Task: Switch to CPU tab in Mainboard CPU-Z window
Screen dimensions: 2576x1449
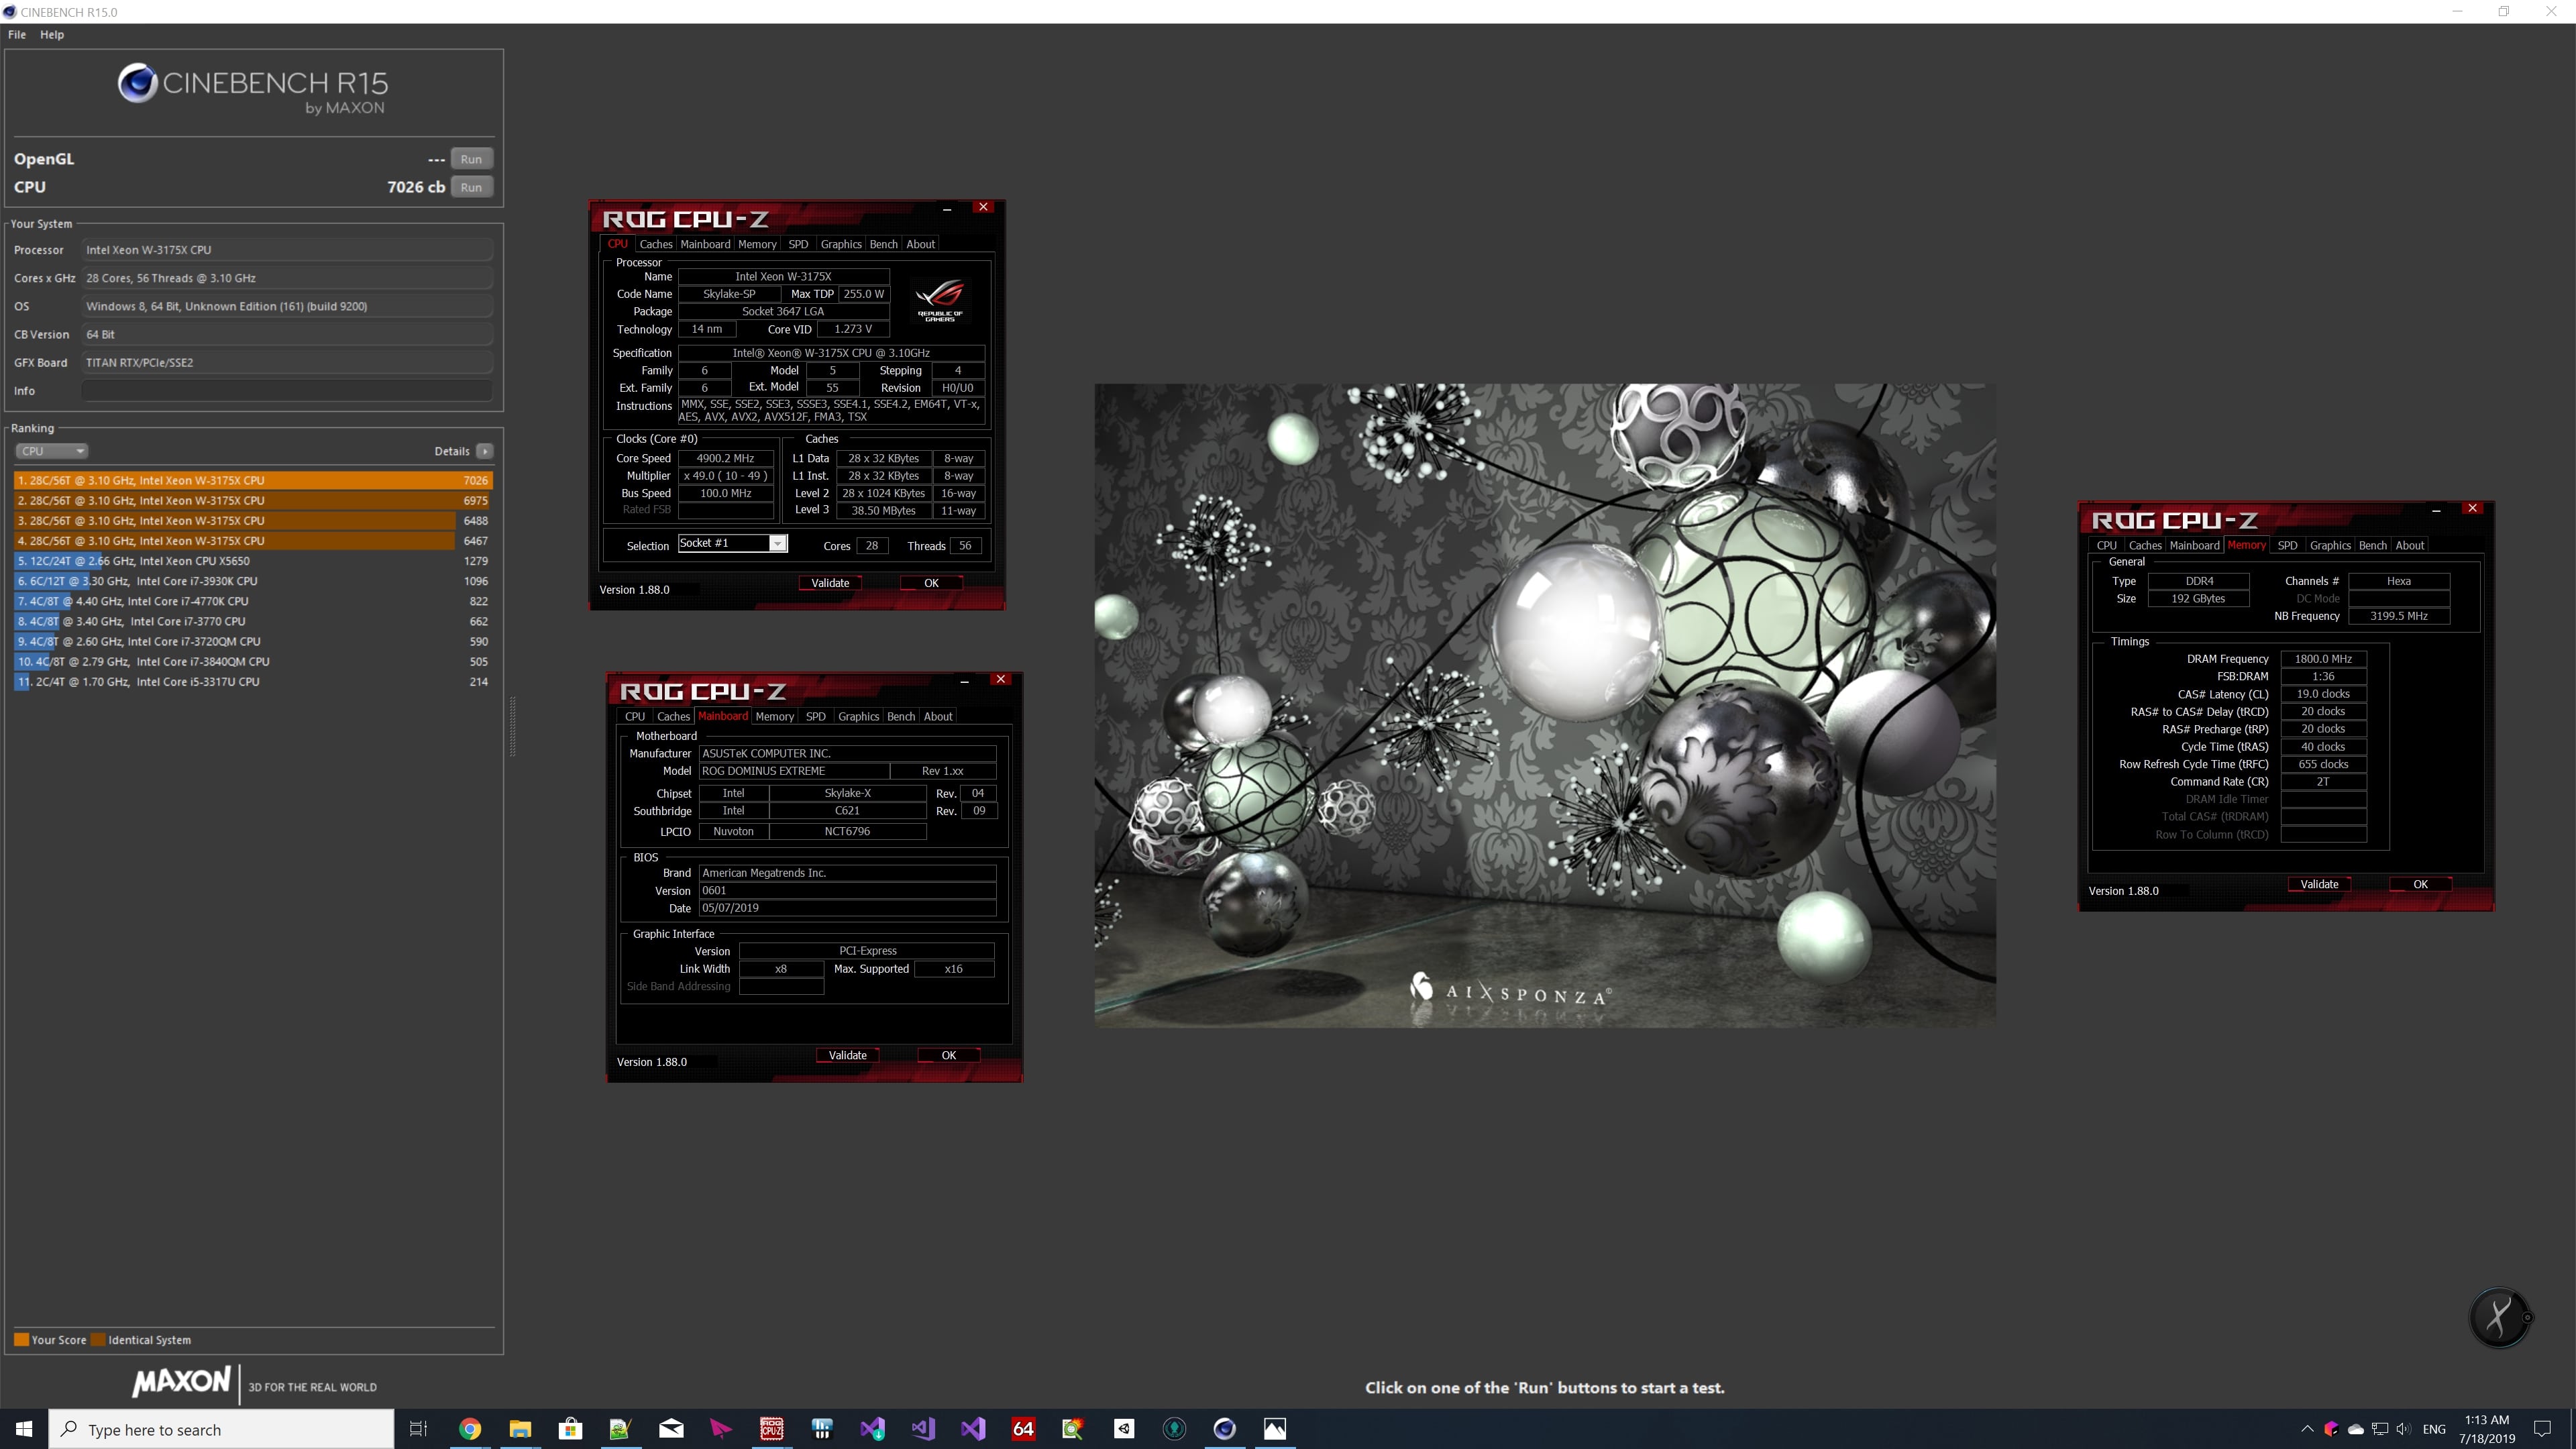Action: [635, 716]
